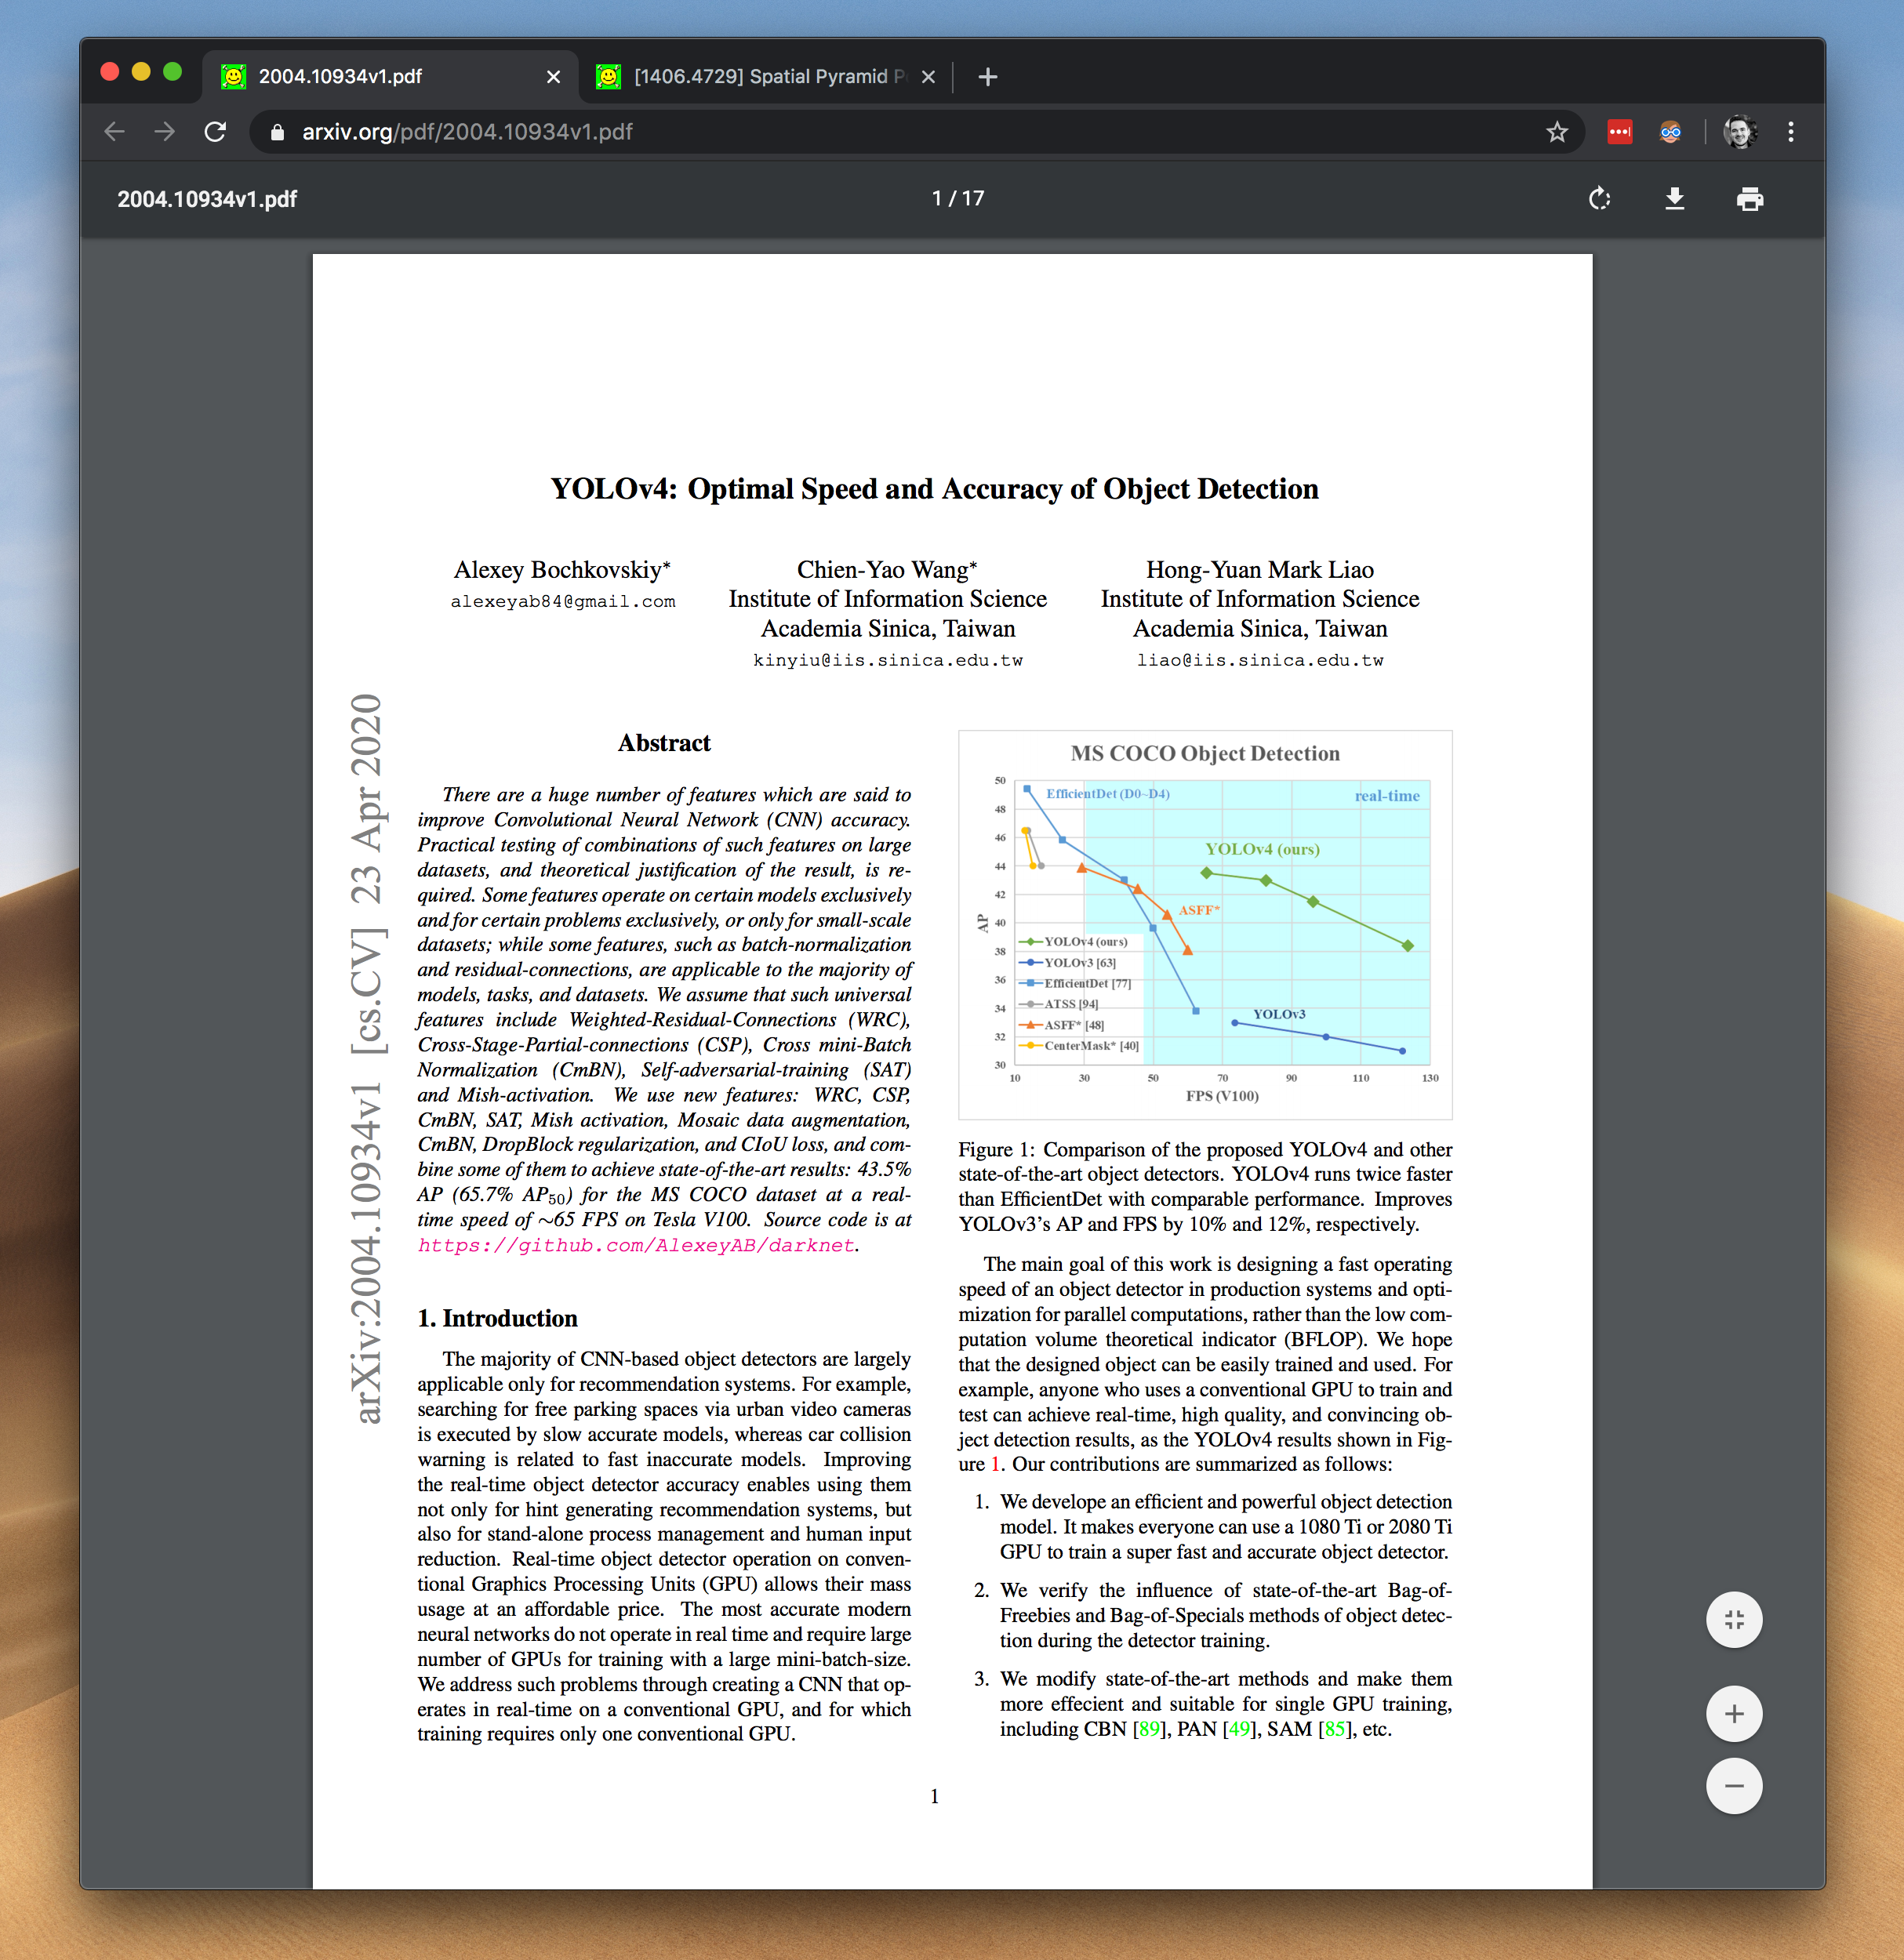This screenshot has height=1960, width=1904.
Task: Open the Chrome three-dot menu
Action: coord(1790,132)
